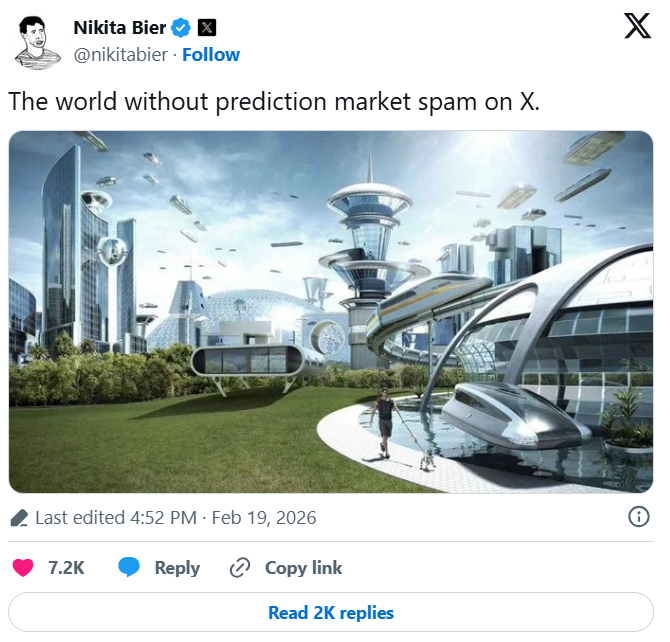670x642 pixels.
Task: Click the post text about prediction market spam
Action: click(x=274, y=102)
